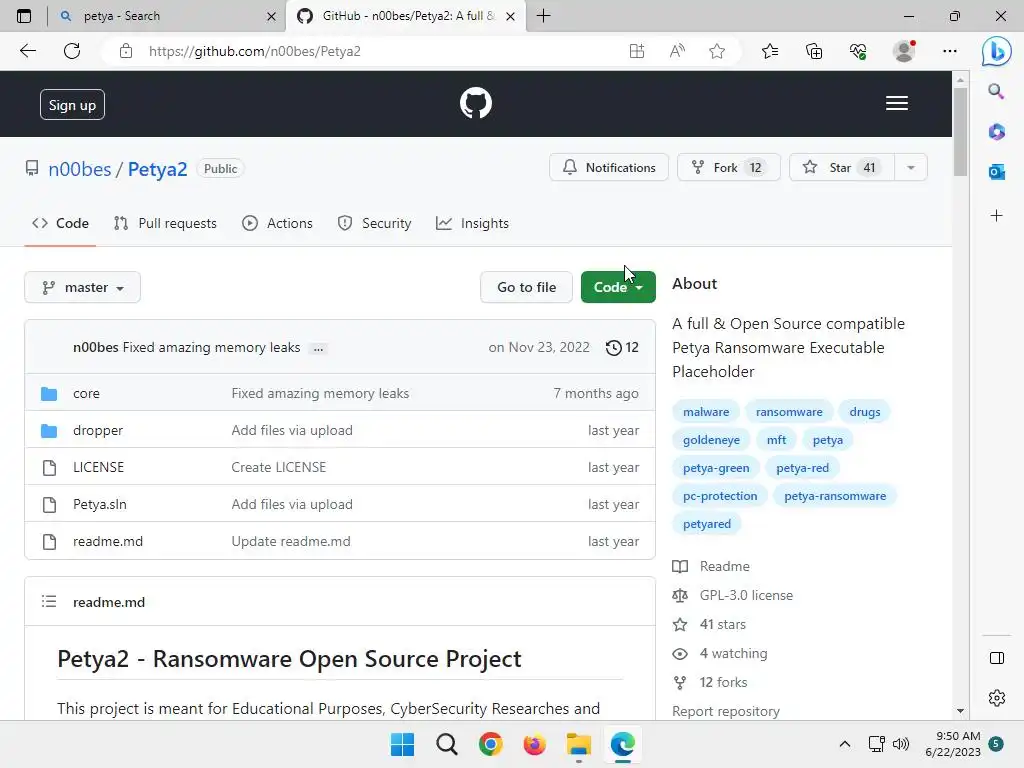Click Report repository link
1024x768 pixels.
coord(726,711)
